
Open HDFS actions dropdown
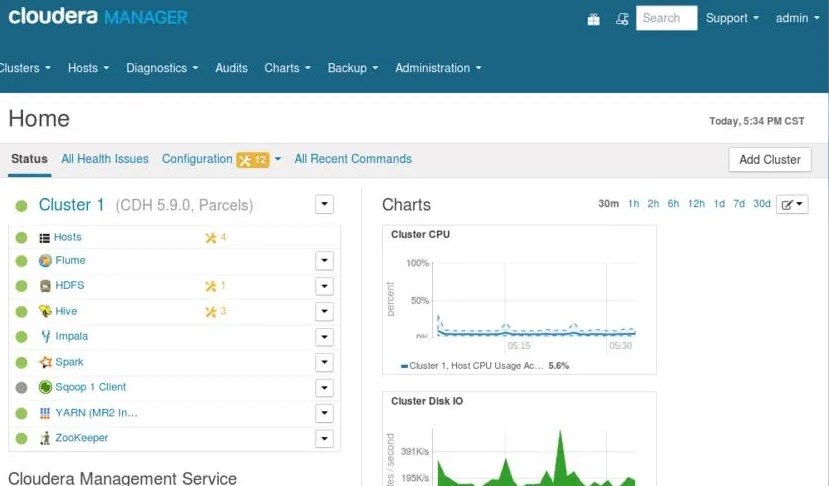click(324, 286)
